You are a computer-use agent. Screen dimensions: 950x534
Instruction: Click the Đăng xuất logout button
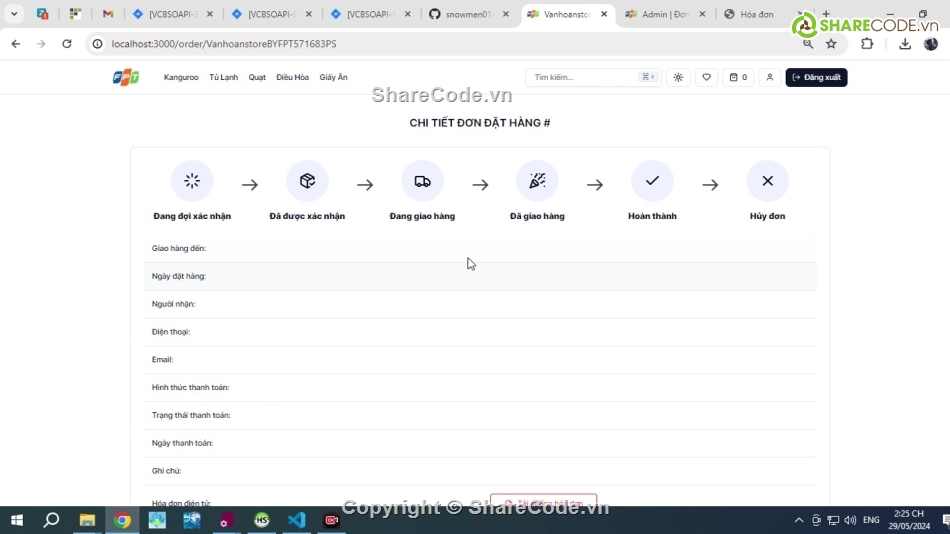[816, 78]
